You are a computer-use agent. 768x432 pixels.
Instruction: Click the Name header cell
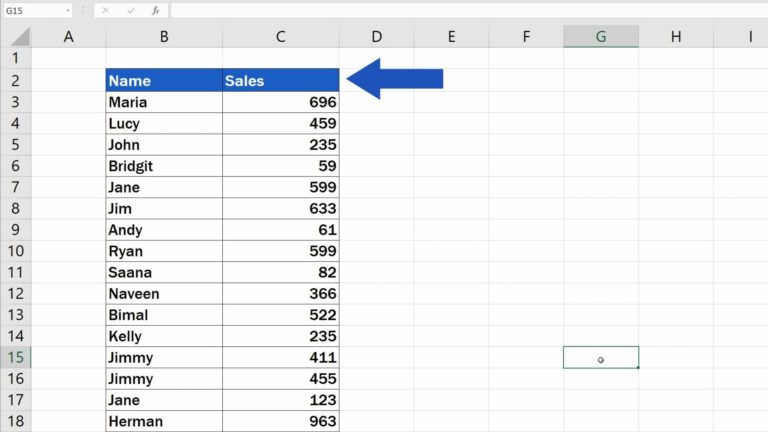click(x=164, y=81)
